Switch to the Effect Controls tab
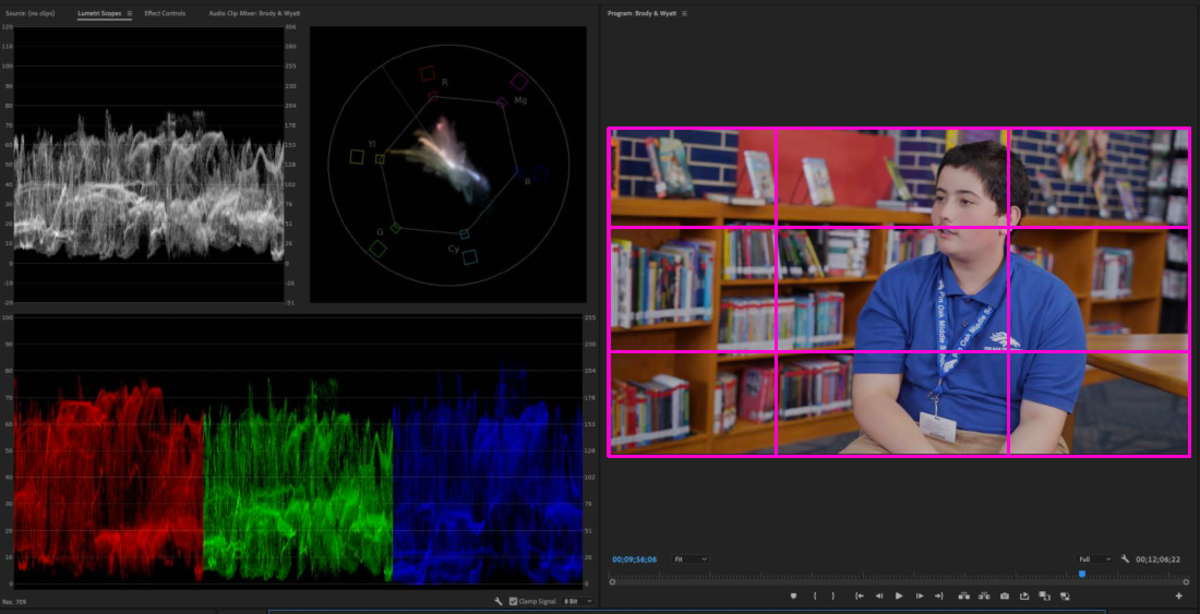1200x614 pixels. (x=163, y=14)
